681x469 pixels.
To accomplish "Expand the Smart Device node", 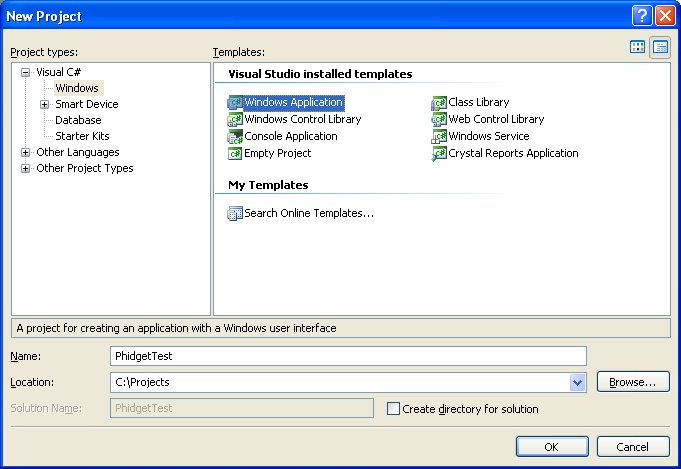I will point(44,105).
